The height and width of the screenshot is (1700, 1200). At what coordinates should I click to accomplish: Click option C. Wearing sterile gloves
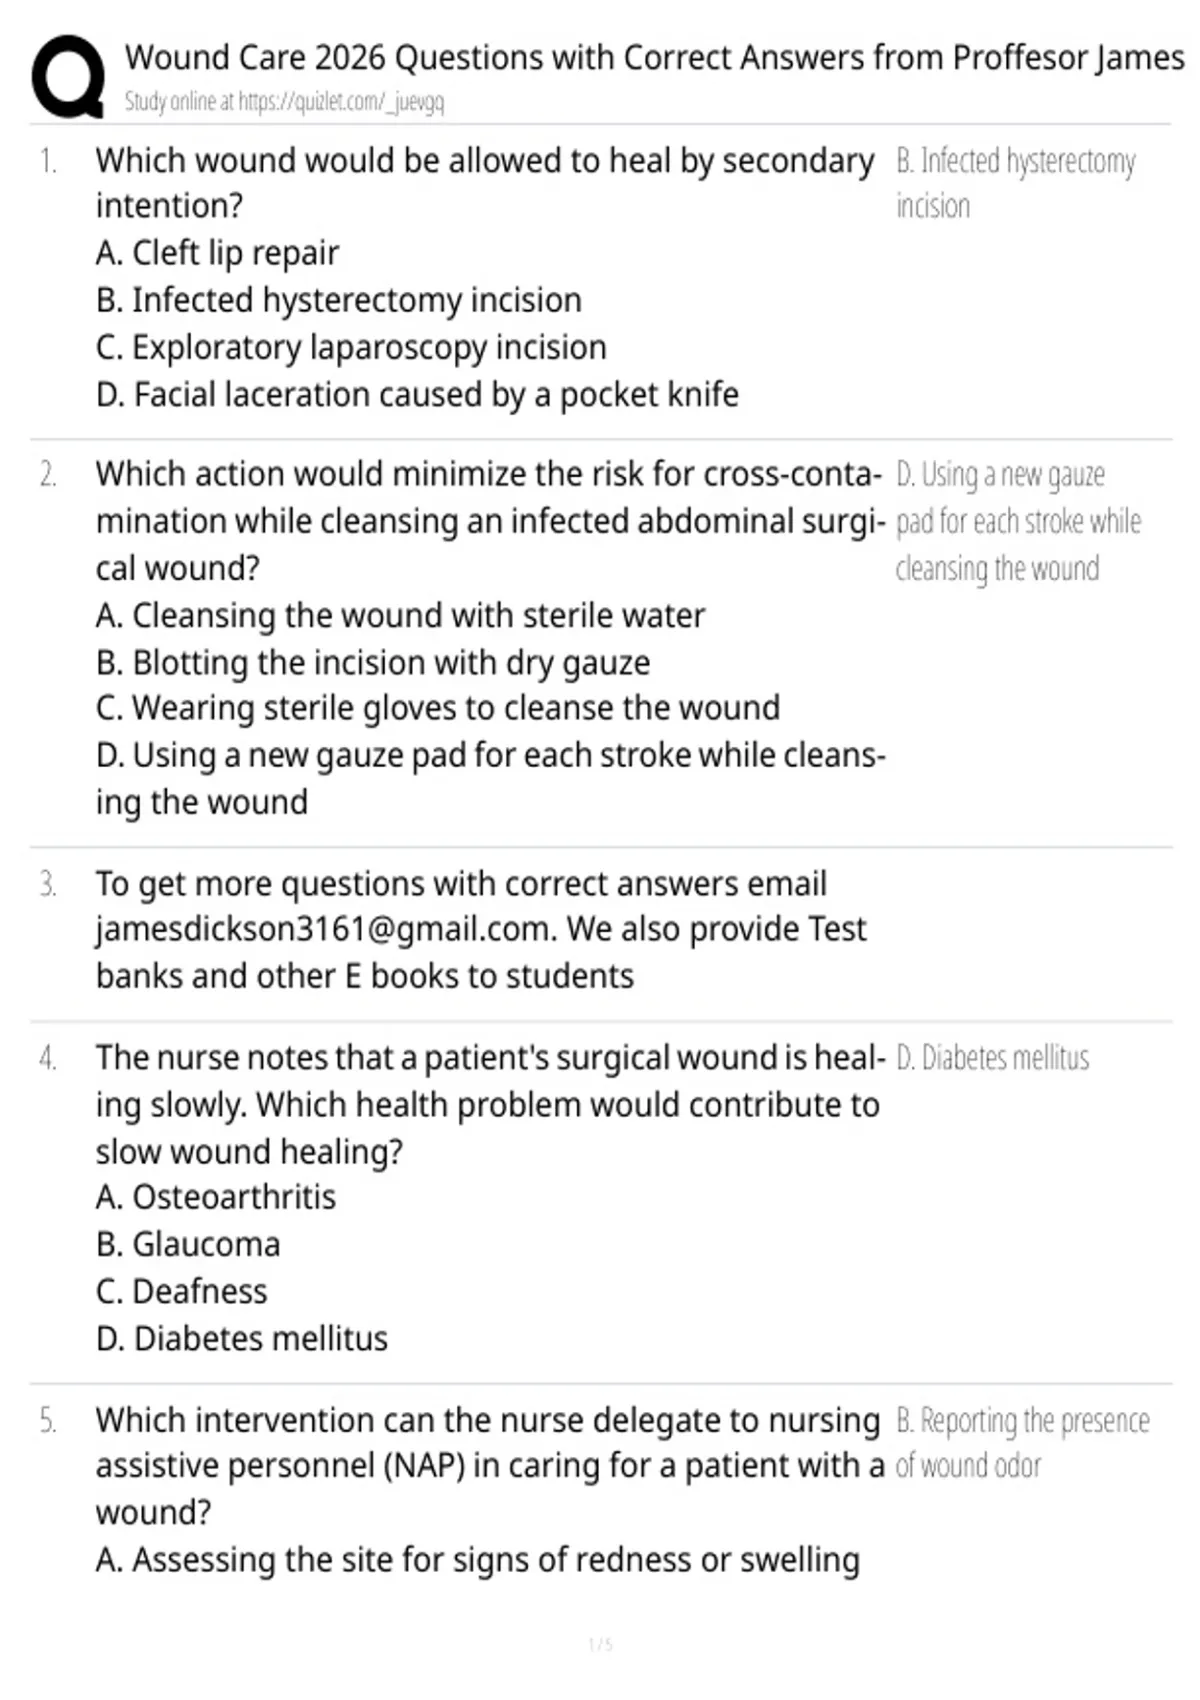click(x=438, y=708)
